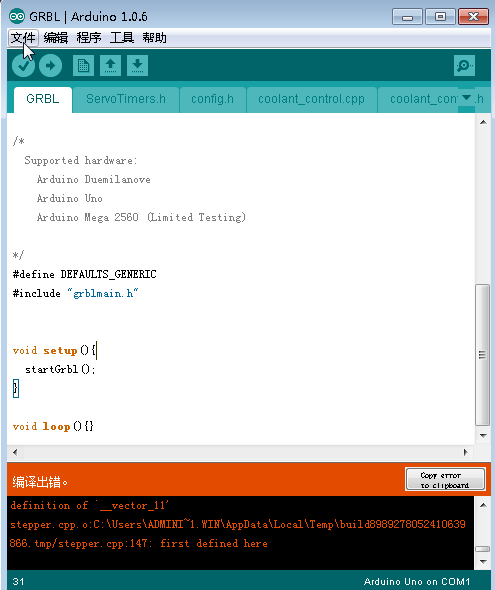The width and height of the screenshot is (495, 590).
Task: Open the Serial Monitor magnifier icon
Action: [464, 65]
